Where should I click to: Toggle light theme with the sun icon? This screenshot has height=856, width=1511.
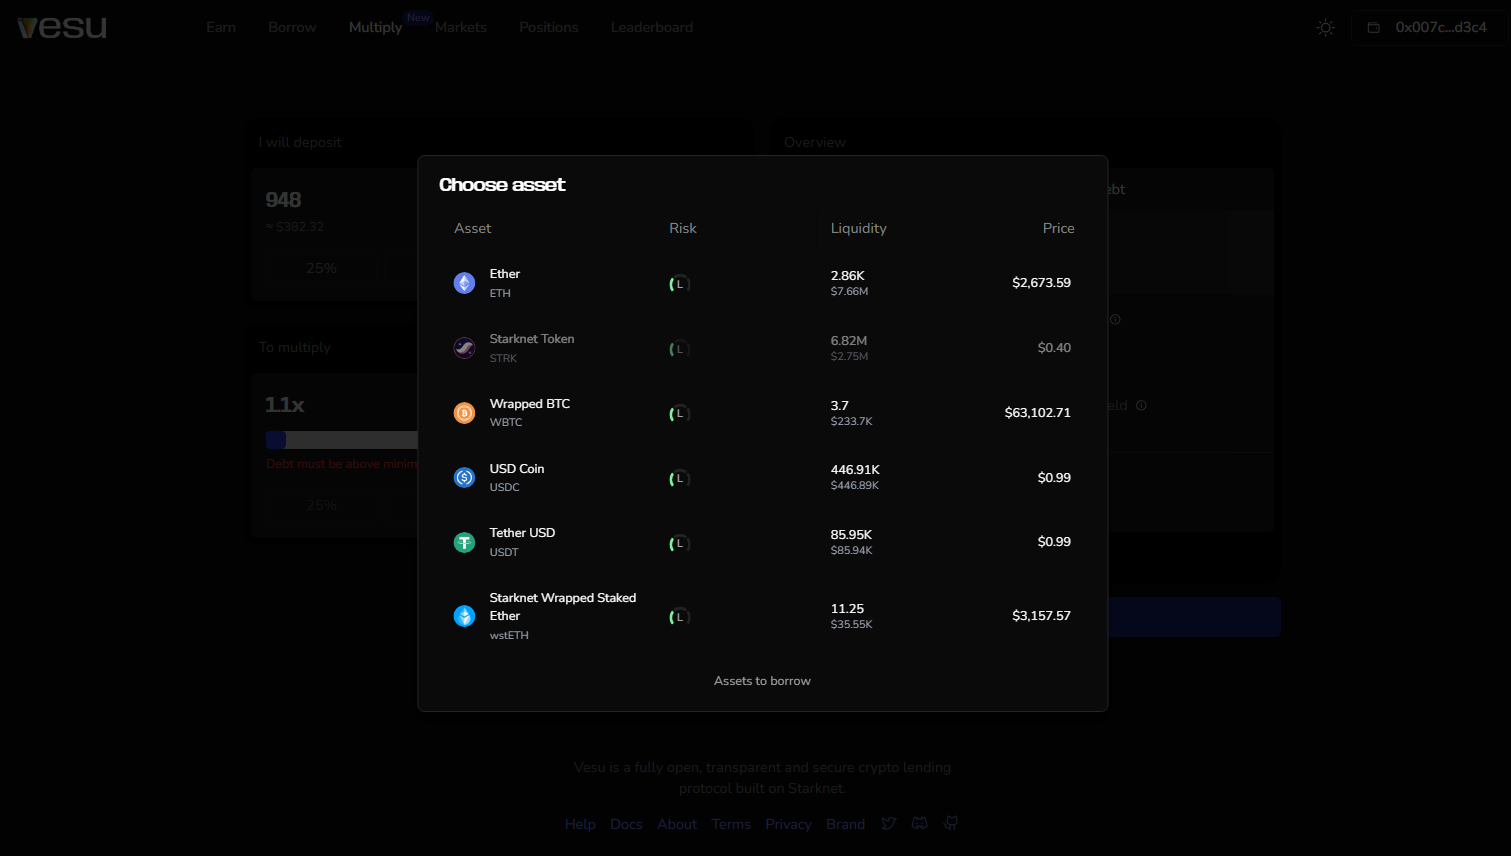tap(1326, 28)
